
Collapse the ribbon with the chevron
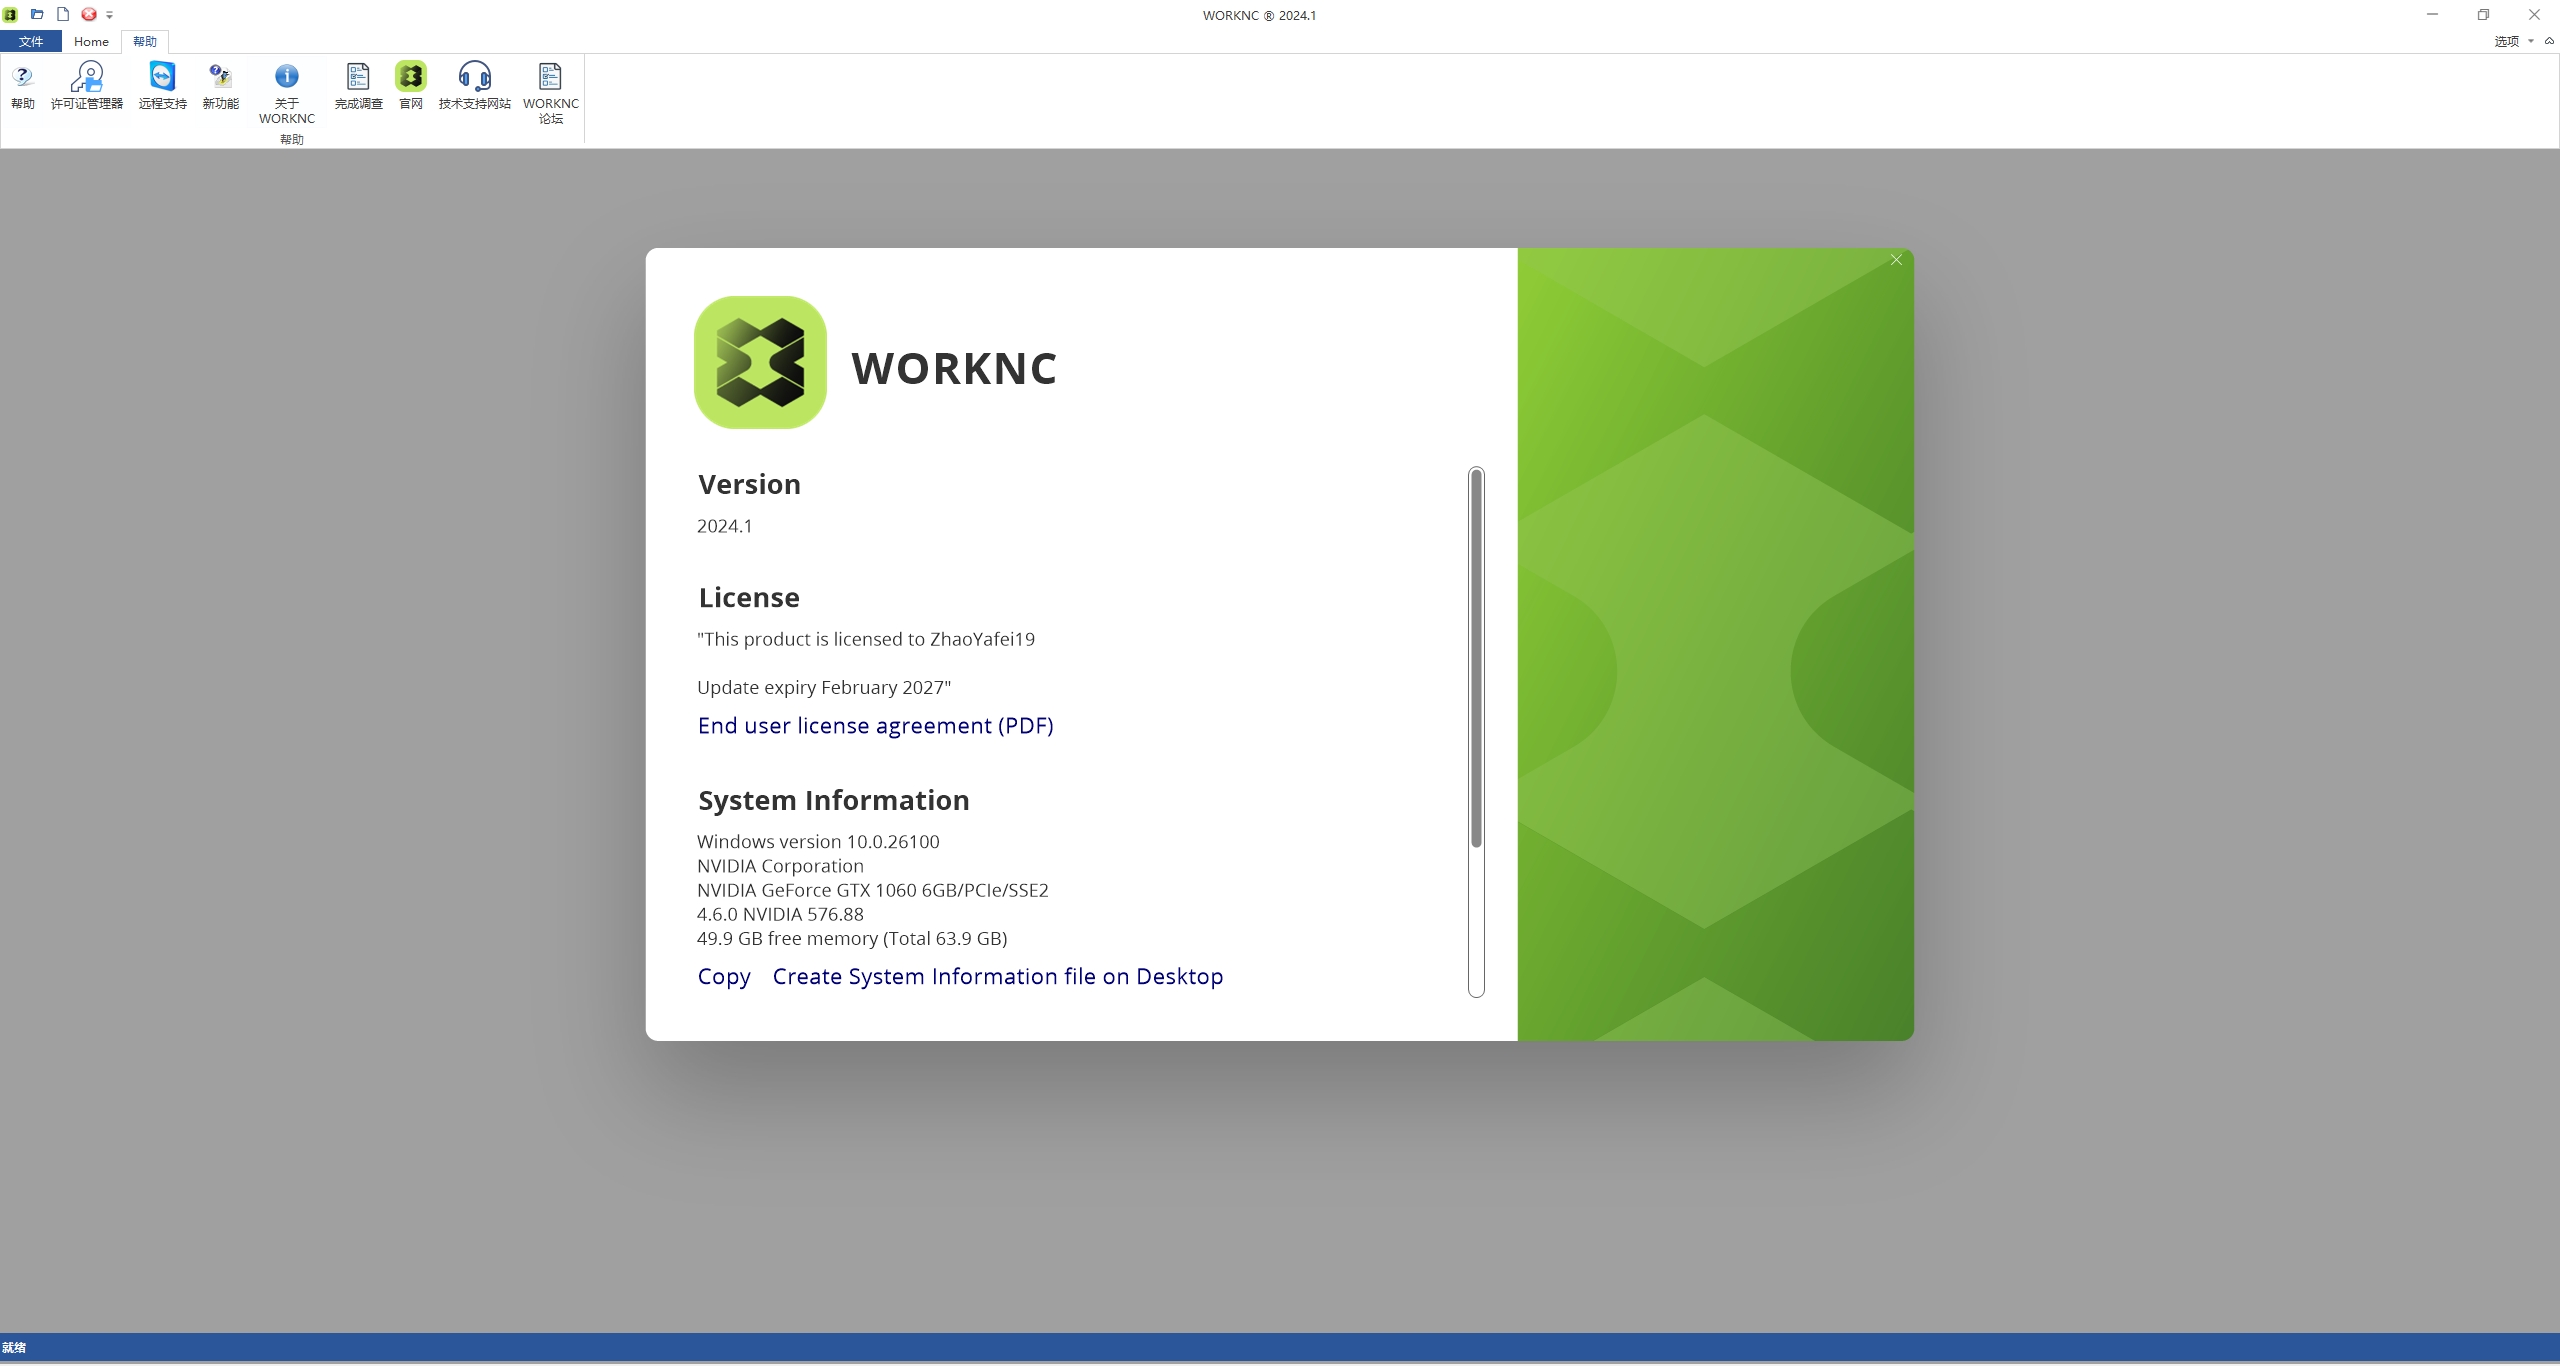click(2549, 41)
